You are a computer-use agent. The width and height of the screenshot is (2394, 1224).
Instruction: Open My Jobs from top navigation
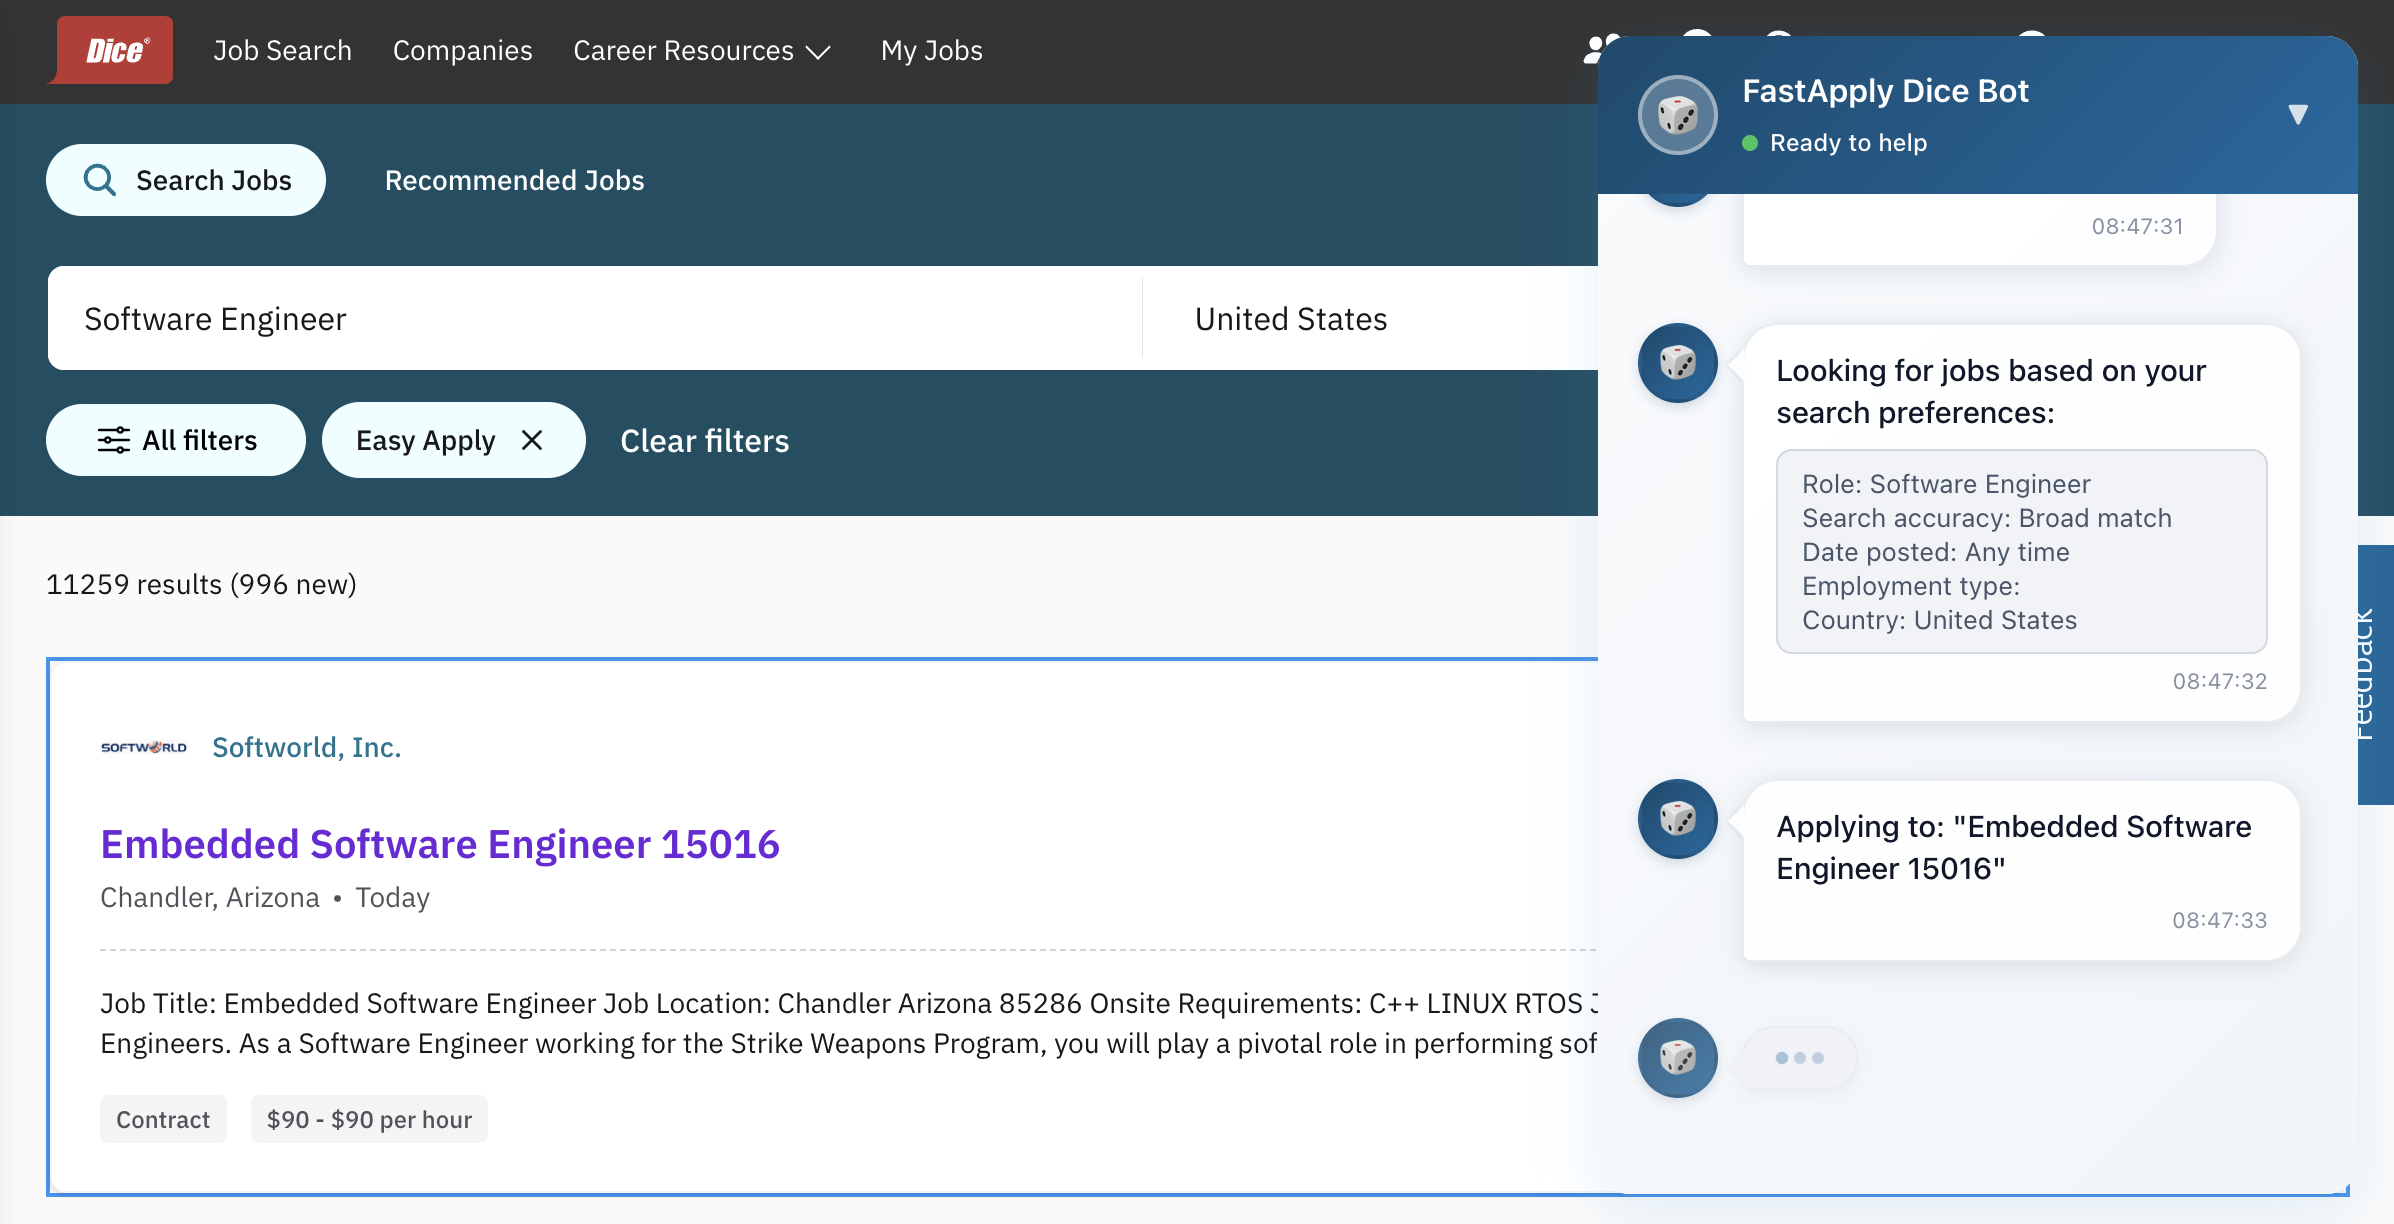(931, 50)
